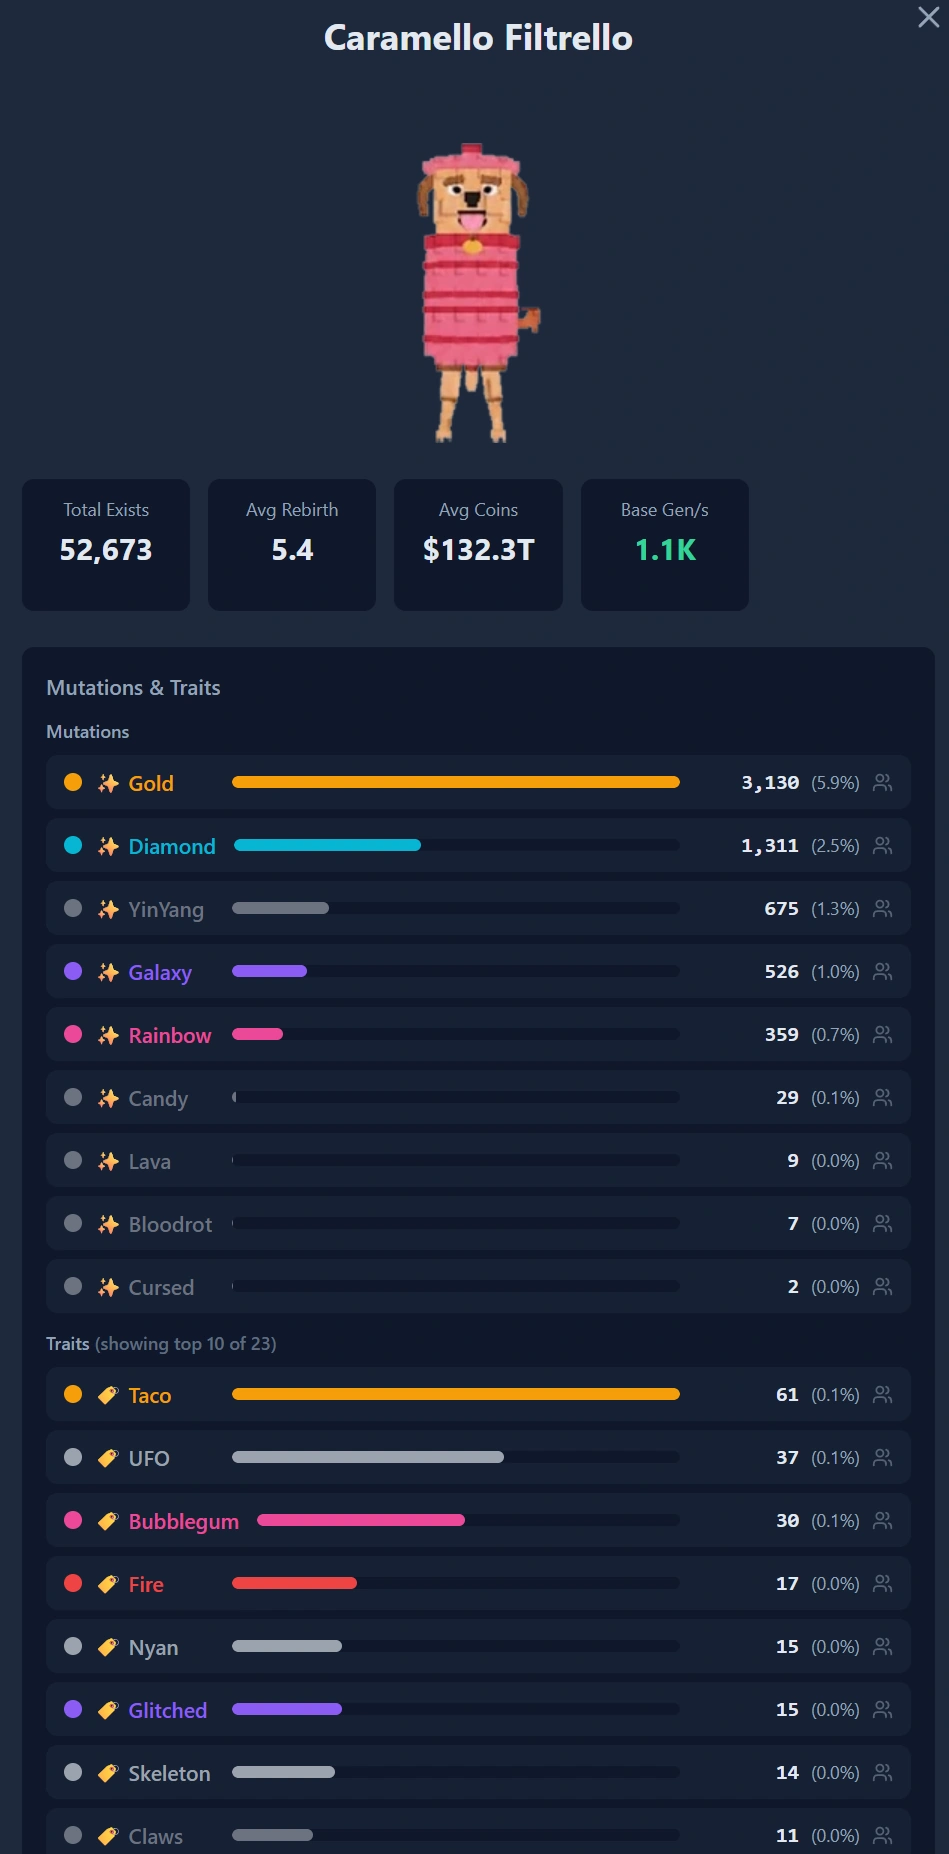Image resolution: width=949 pixels, height=1854 pixels.
Task: Click the owners icon in Galaxy row
Action: coord(882,971)
